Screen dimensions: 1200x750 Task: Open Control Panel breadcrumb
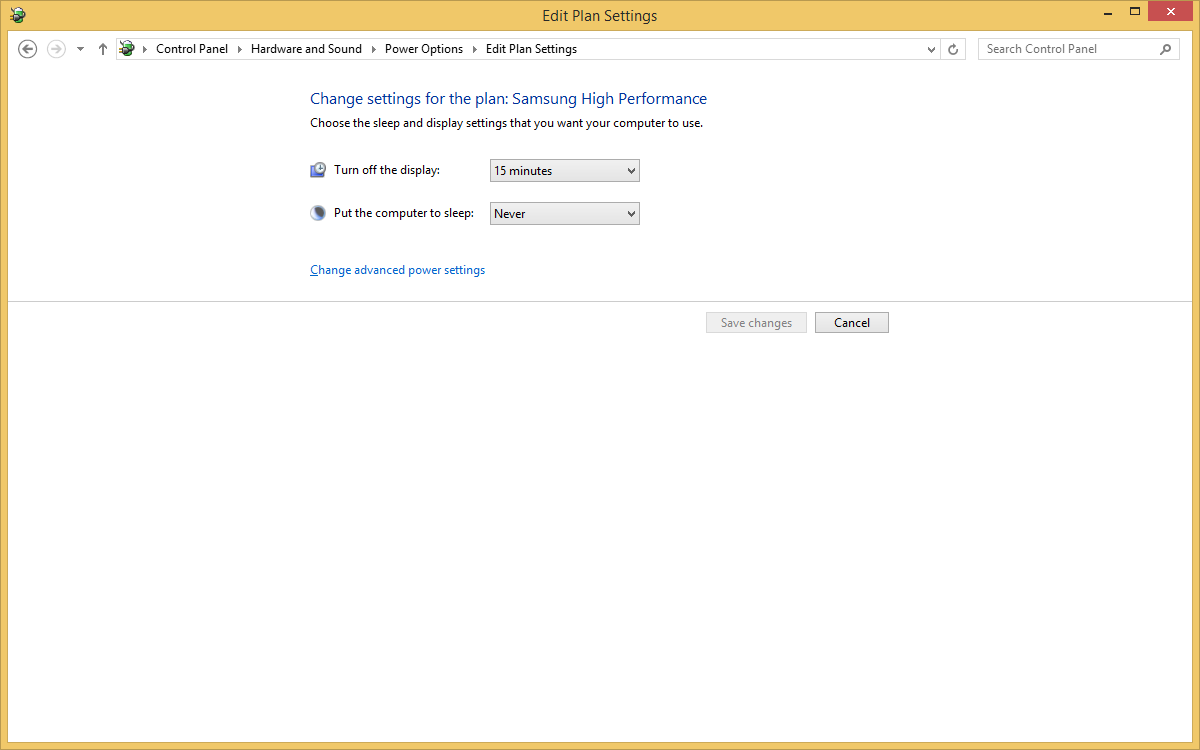[x=192, y=49]
